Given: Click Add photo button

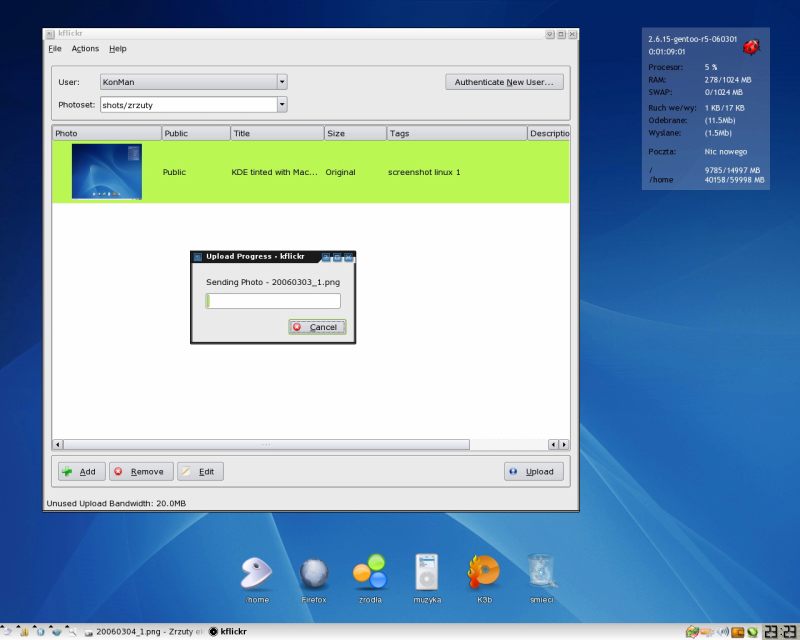Looking at the screenshot, I should (x=82, y=472).
